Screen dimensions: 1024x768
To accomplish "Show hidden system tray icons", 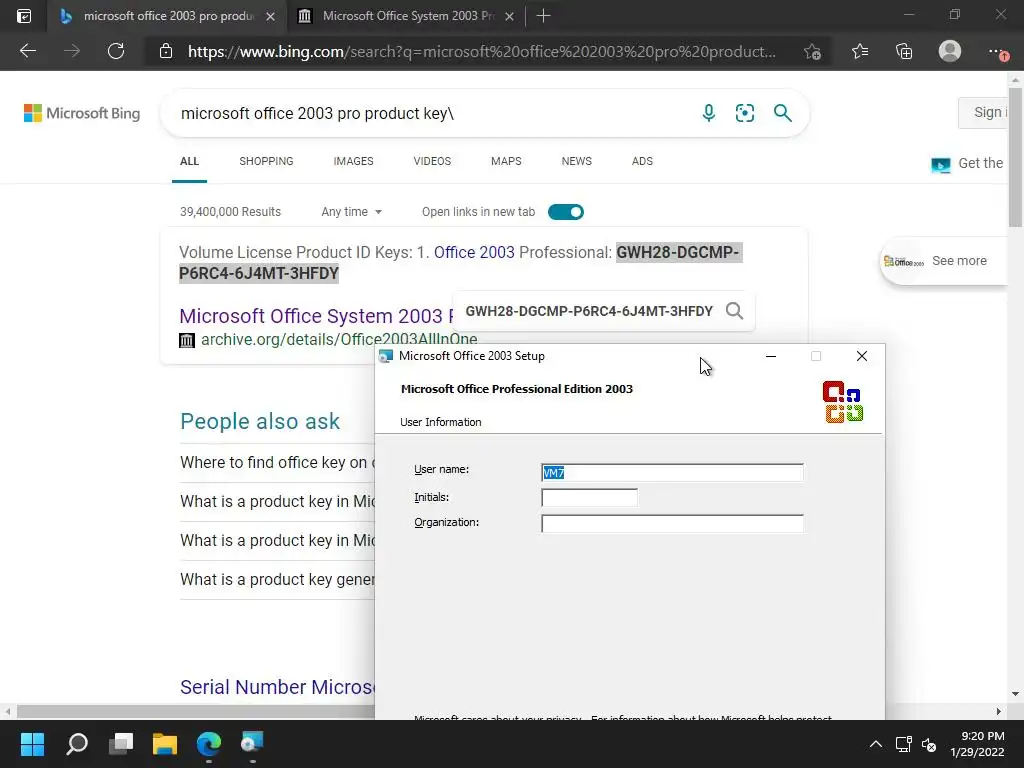I will (876, 744).
